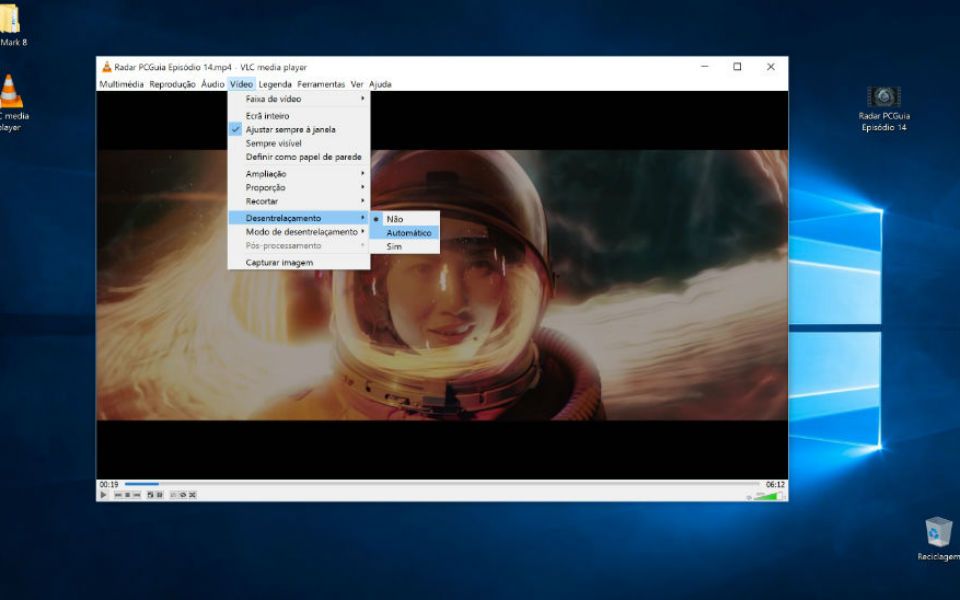
Task: Click the VLC cone icon in title bar
Action: 107,67
